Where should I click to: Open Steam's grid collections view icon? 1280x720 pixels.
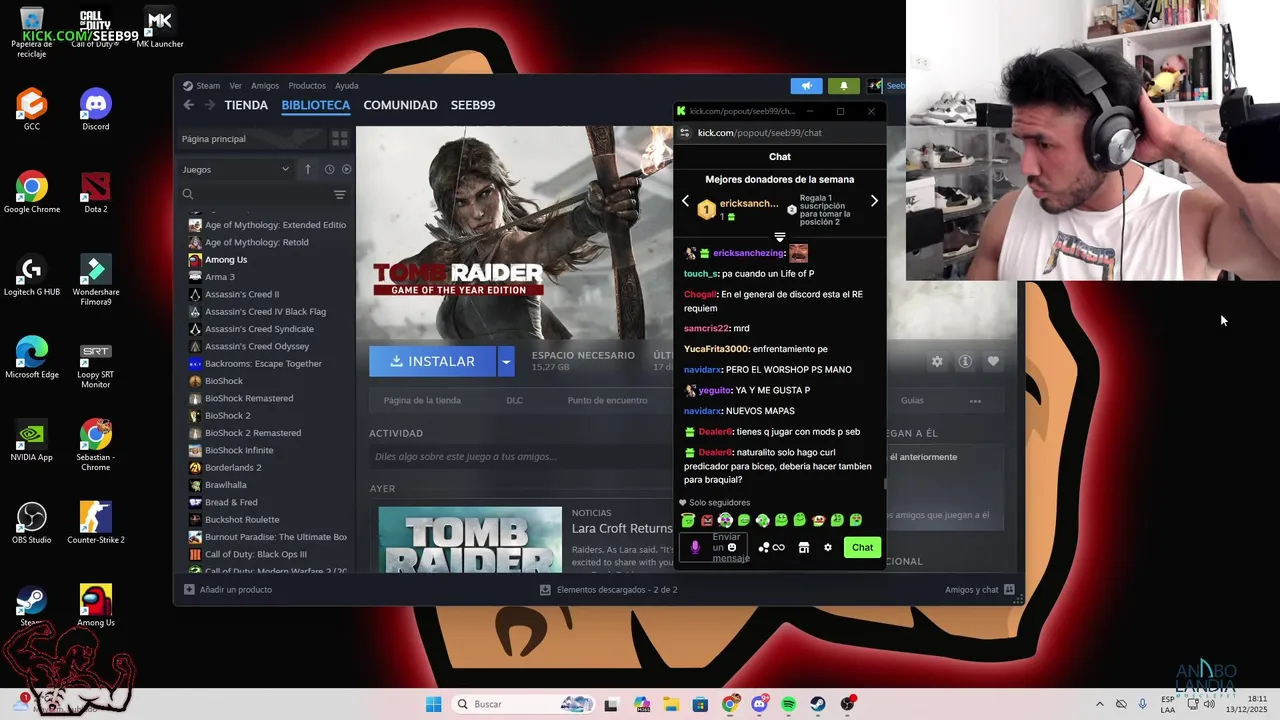340,139
